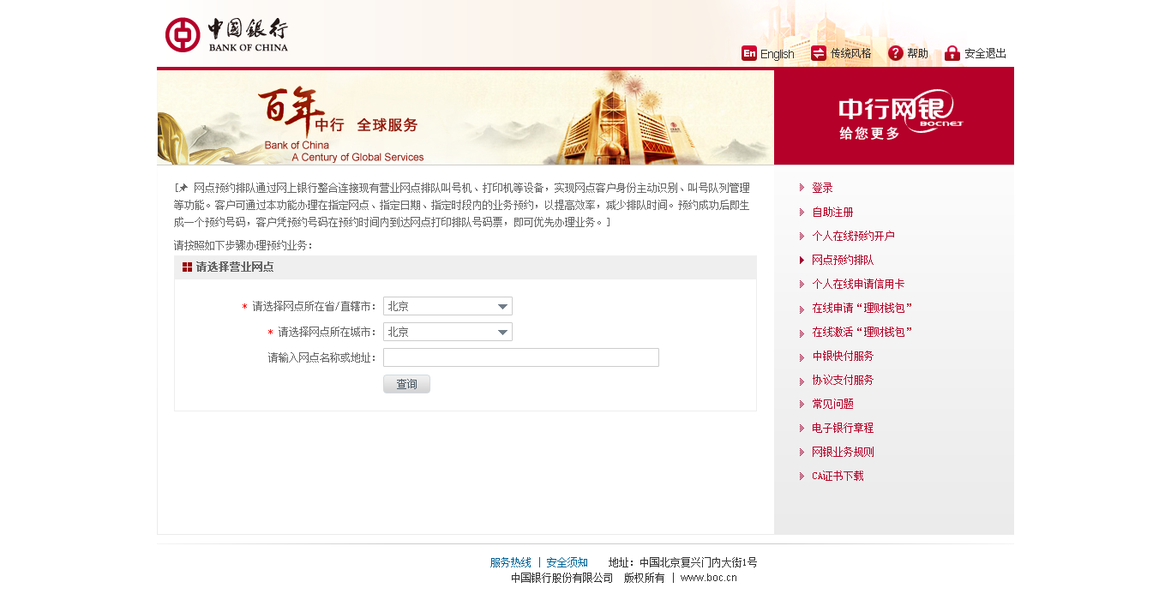Viewport: 1171px width, 600px height.
Task: Select 网点预约排队 menu item
Action: [x=842, y=260]
